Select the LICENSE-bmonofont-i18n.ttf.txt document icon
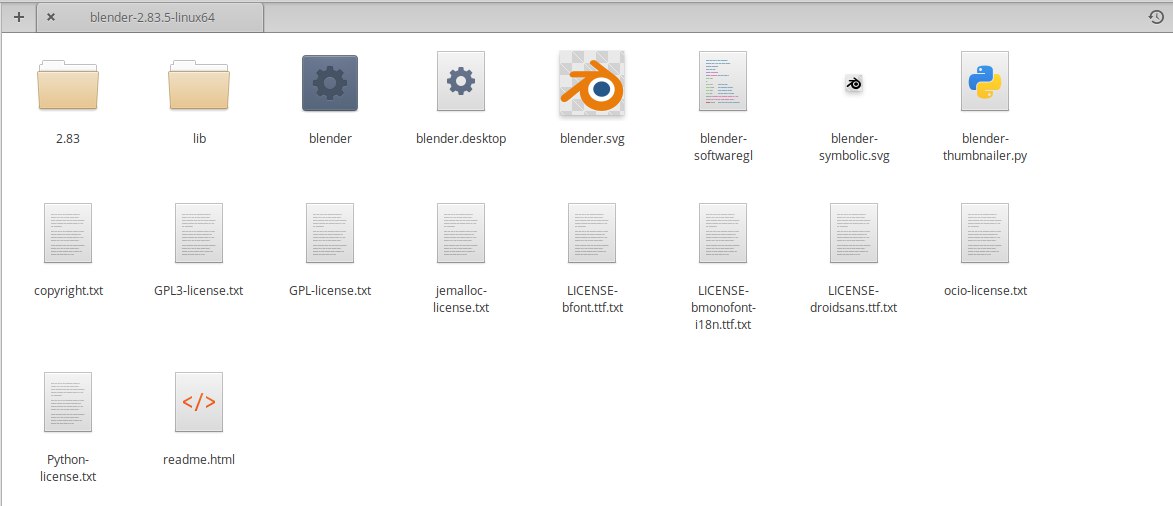Viewport: 1173px width, 506px height. (723, 233)
